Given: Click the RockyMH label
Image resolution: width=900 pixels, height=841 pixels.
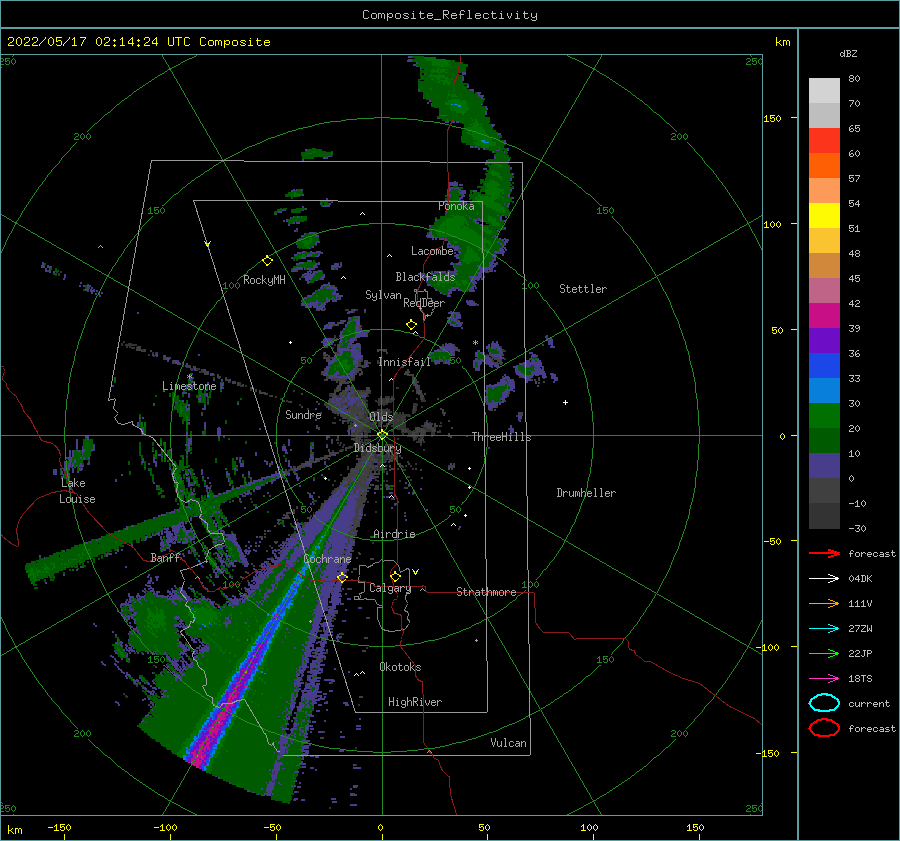Looking at the screenshot, I should coord(264,280).
